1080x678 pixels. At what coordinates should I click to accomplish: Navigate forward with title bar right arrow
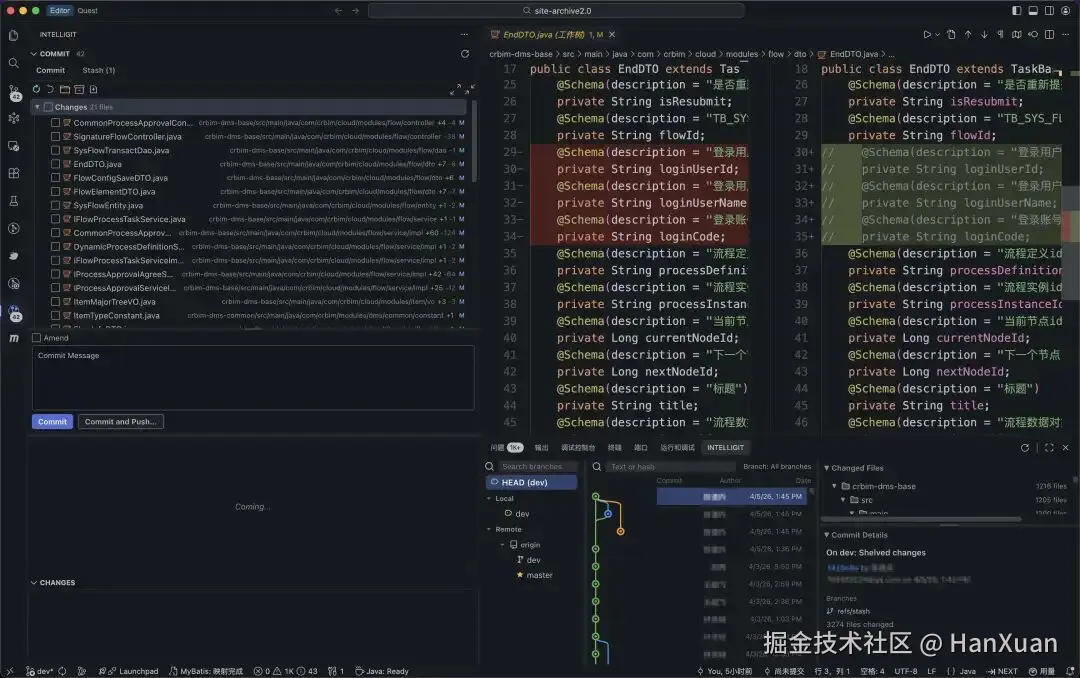pyautogui.click(x=355, y=10)
